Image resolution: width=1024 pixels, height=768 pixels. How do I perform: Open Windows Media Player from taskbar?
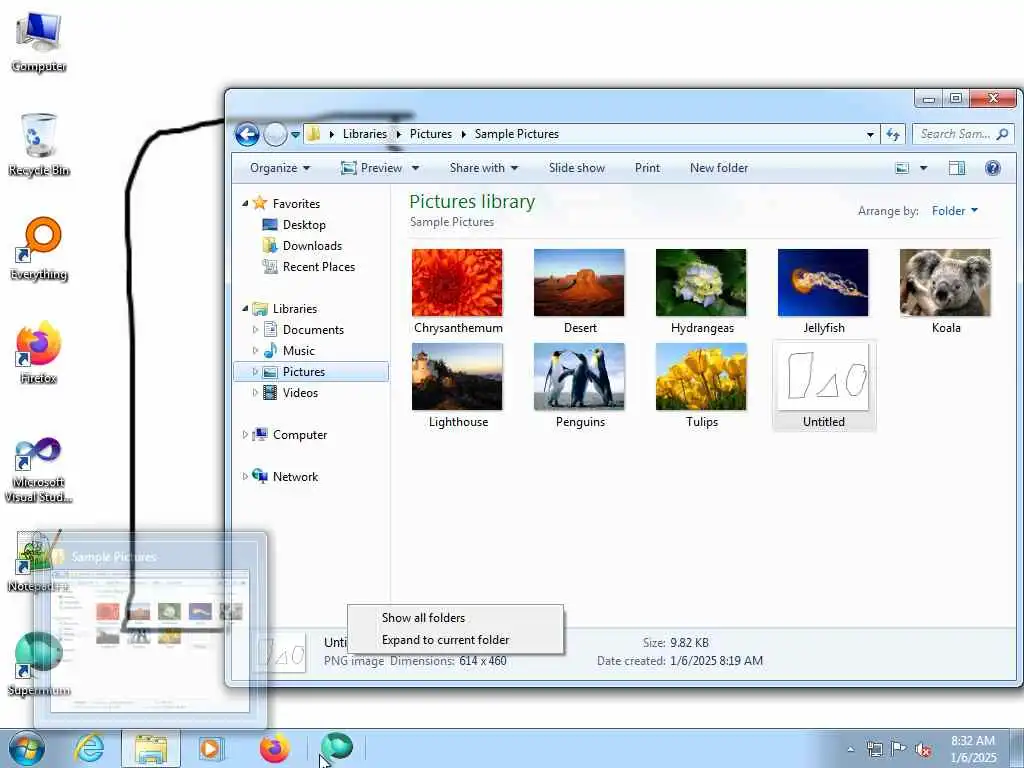click(211, 749)
